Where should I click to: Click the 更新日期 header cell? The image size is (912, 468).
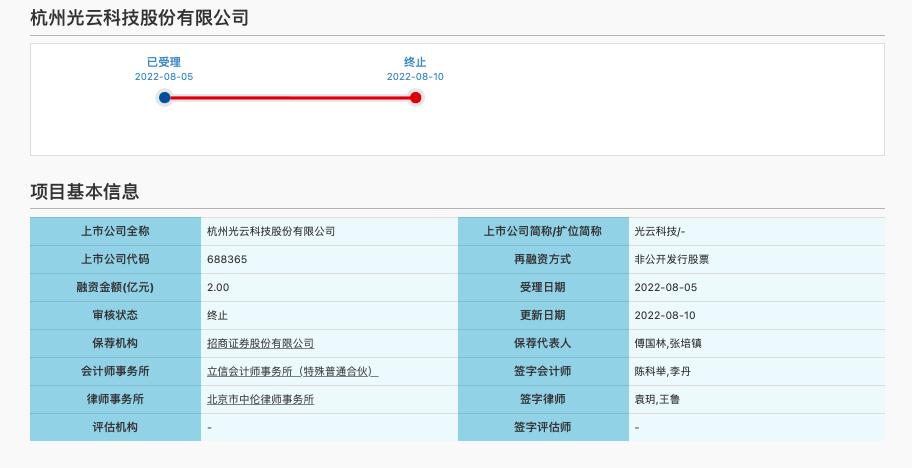pyautogui.click(x=543, y=315)
